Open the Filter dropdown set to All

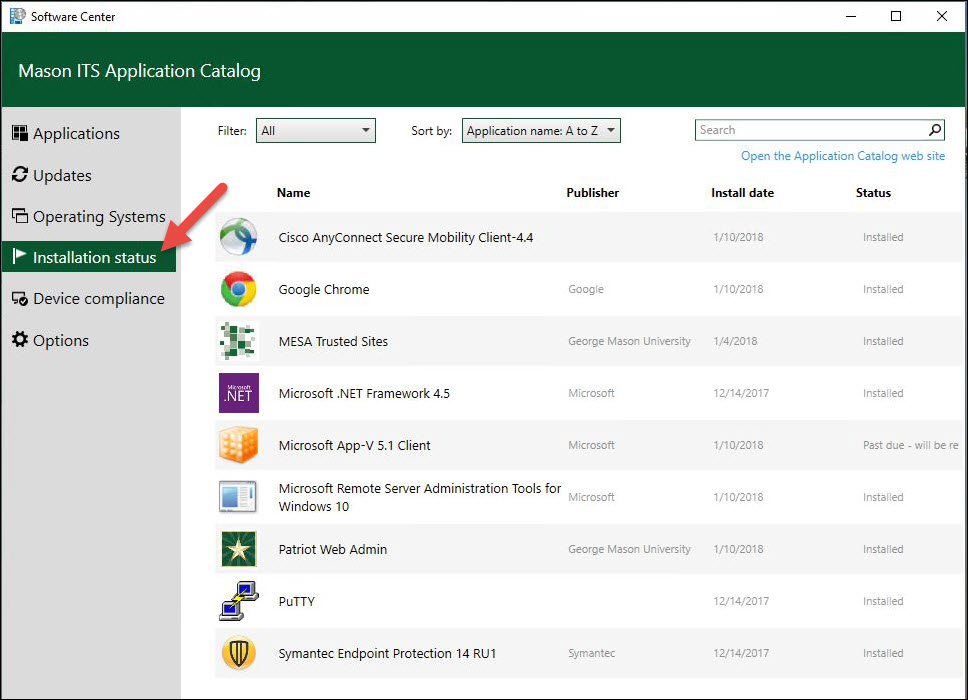coord(315,130)
